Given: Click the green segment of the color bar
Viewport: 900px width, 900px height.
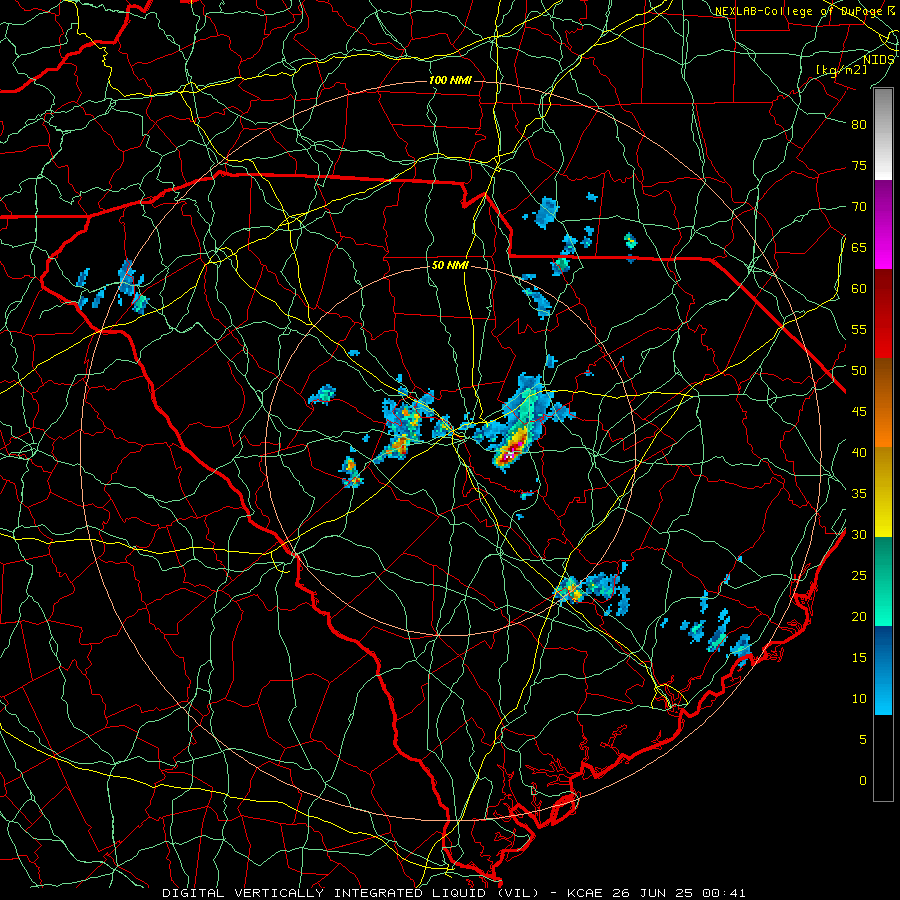Looking at the screenshot, I should coord(883,581).
